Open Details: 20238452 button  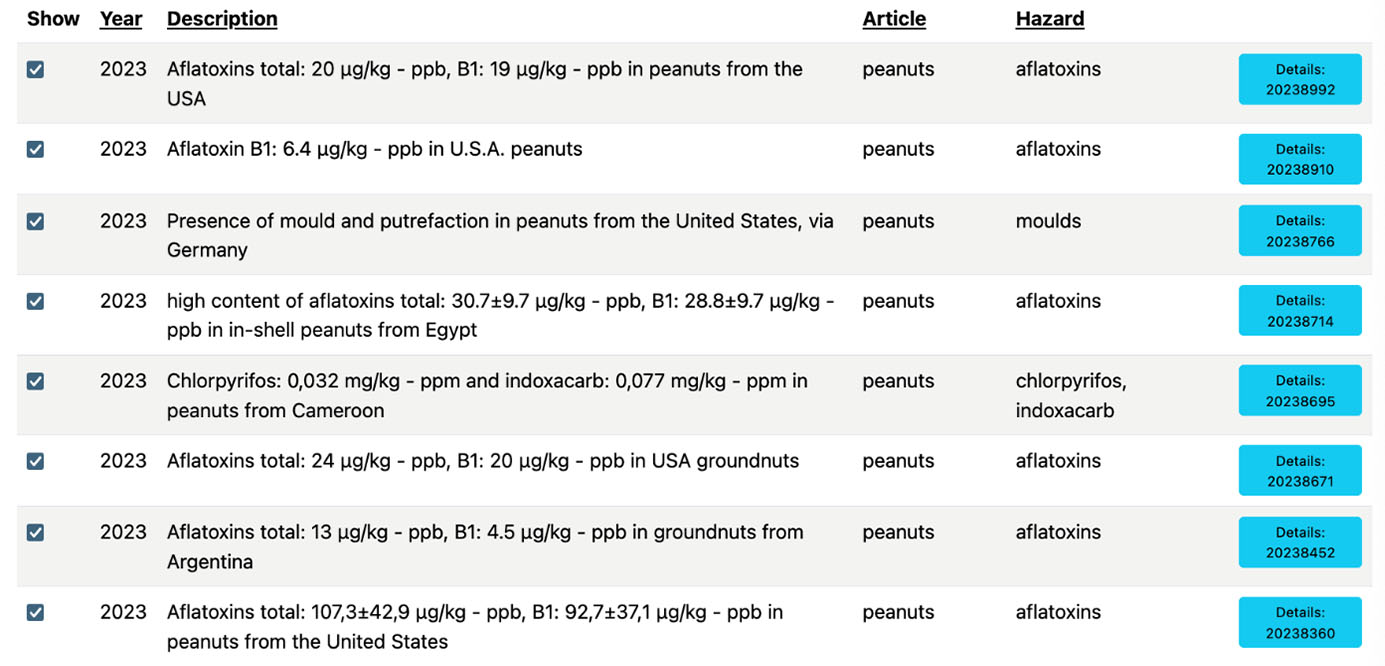point(1300,542)
